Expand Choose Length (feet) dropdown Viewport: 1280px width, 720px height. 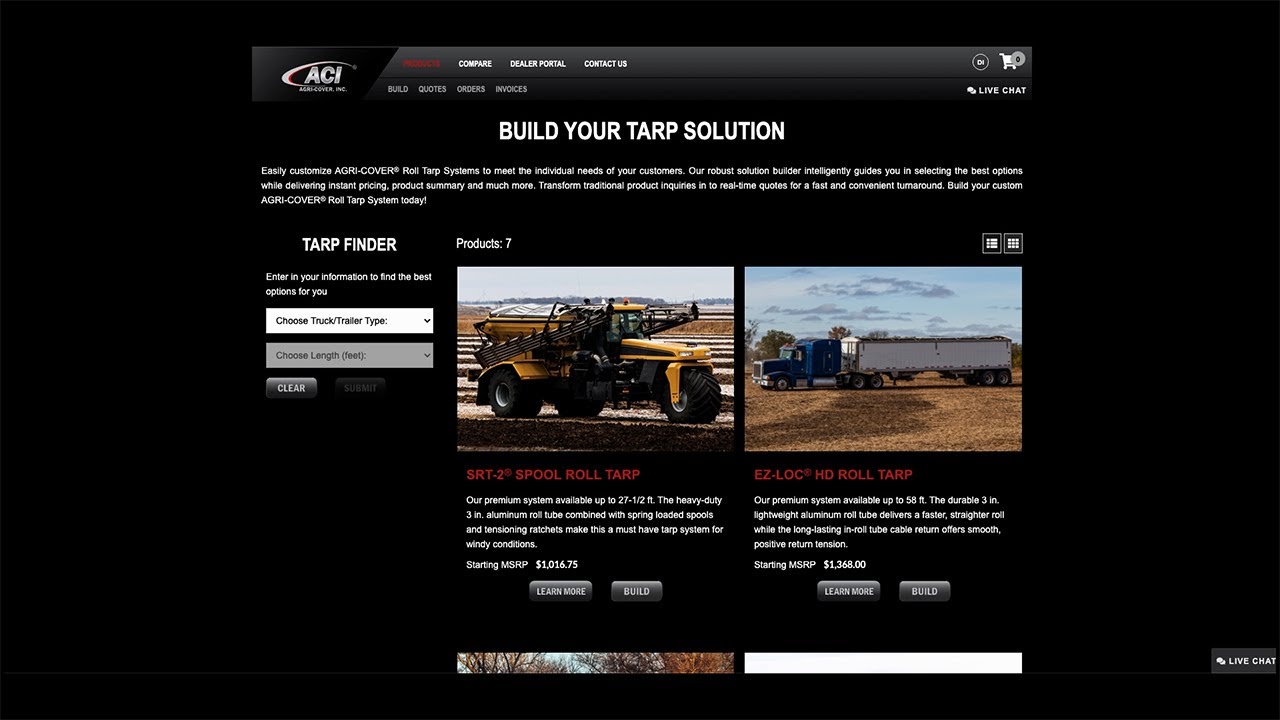[x=349, y=355]
